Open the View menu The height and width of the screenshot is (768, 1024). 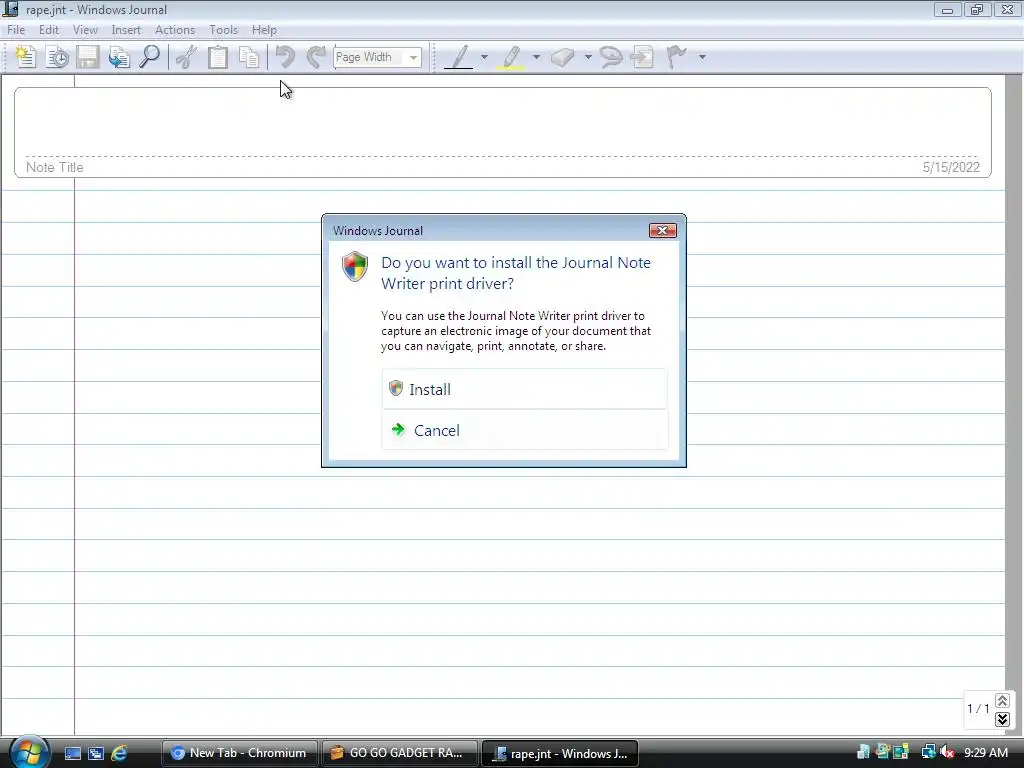point(85,30)
